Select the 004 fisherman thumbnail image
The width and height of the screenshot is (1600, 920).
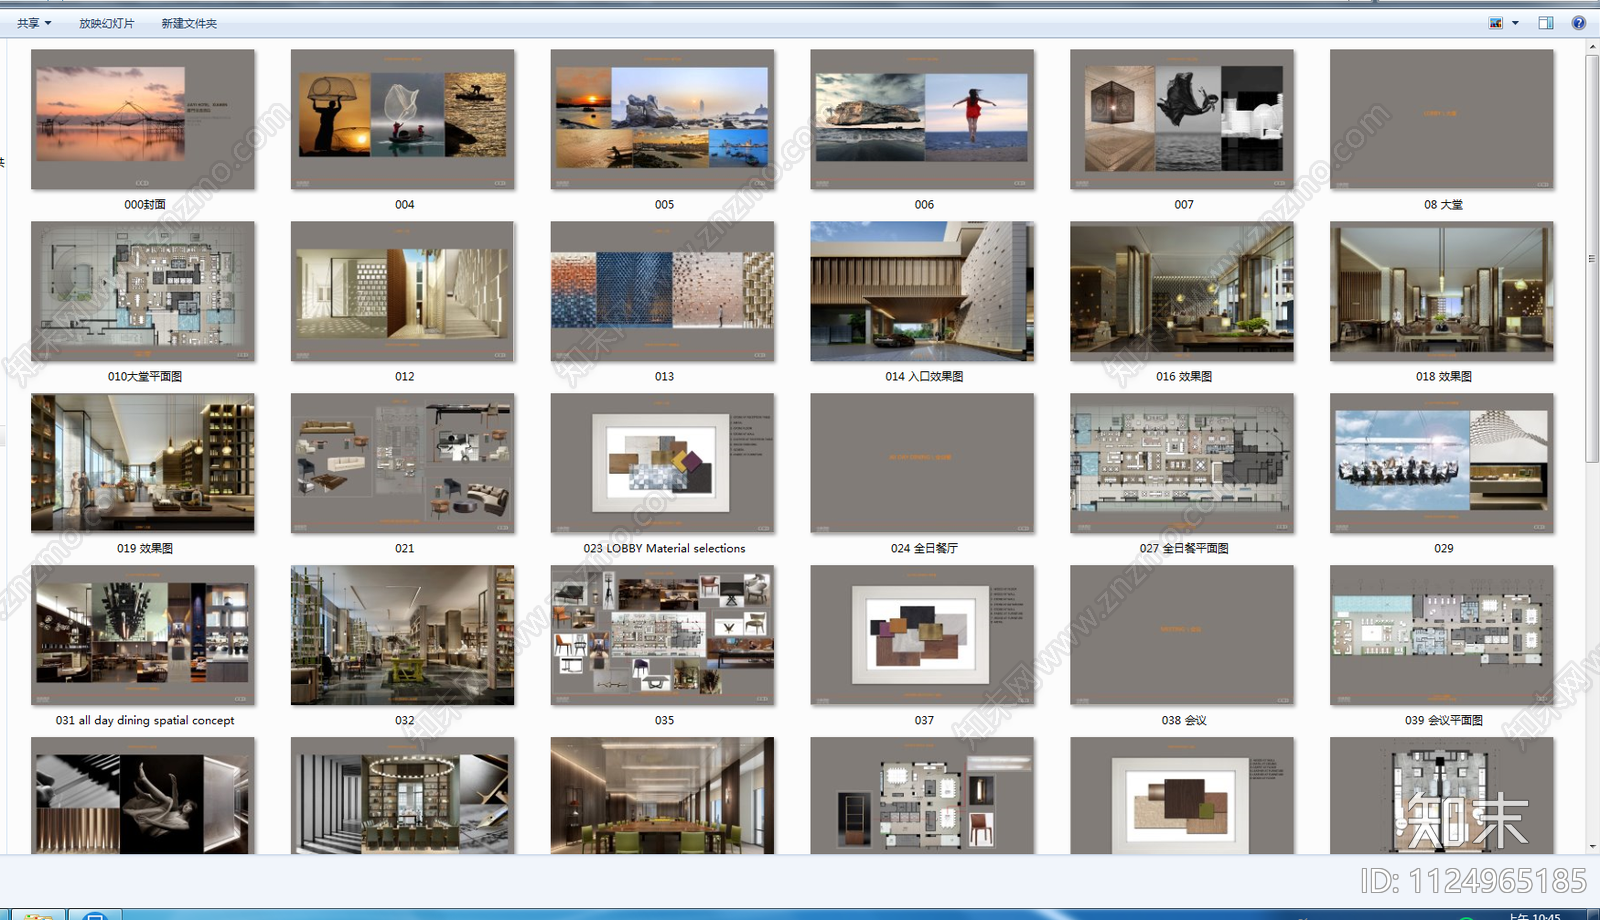403,119
